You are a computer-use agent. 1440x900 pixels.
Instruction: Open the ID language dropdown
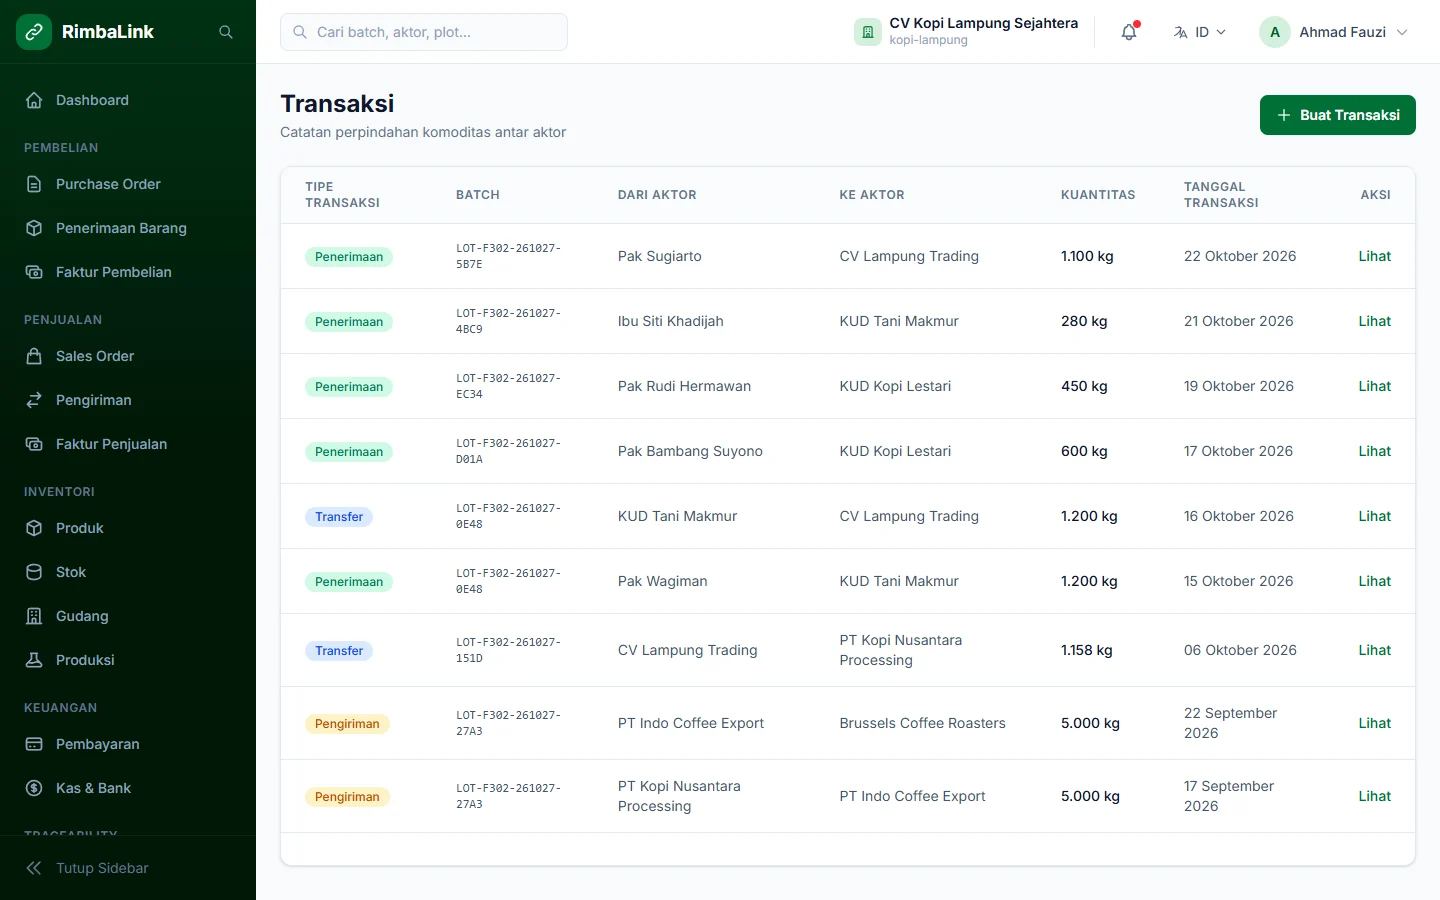(1199, 32)
